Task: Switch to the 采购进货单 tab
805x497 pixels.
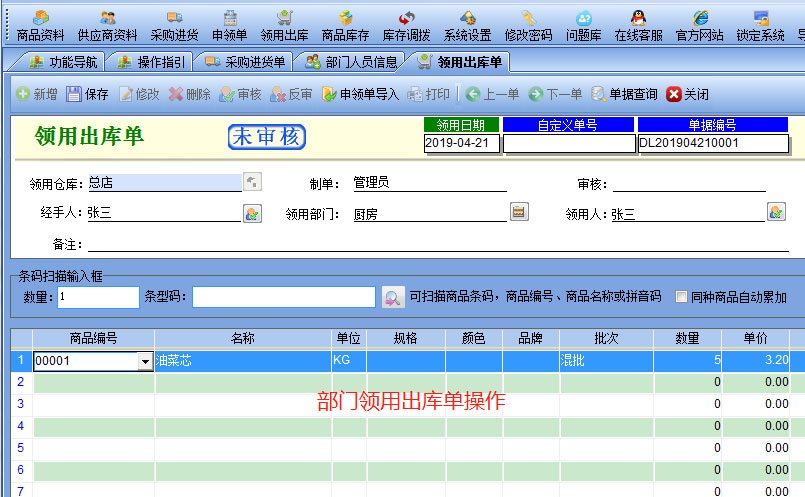Action: (245, 62)
